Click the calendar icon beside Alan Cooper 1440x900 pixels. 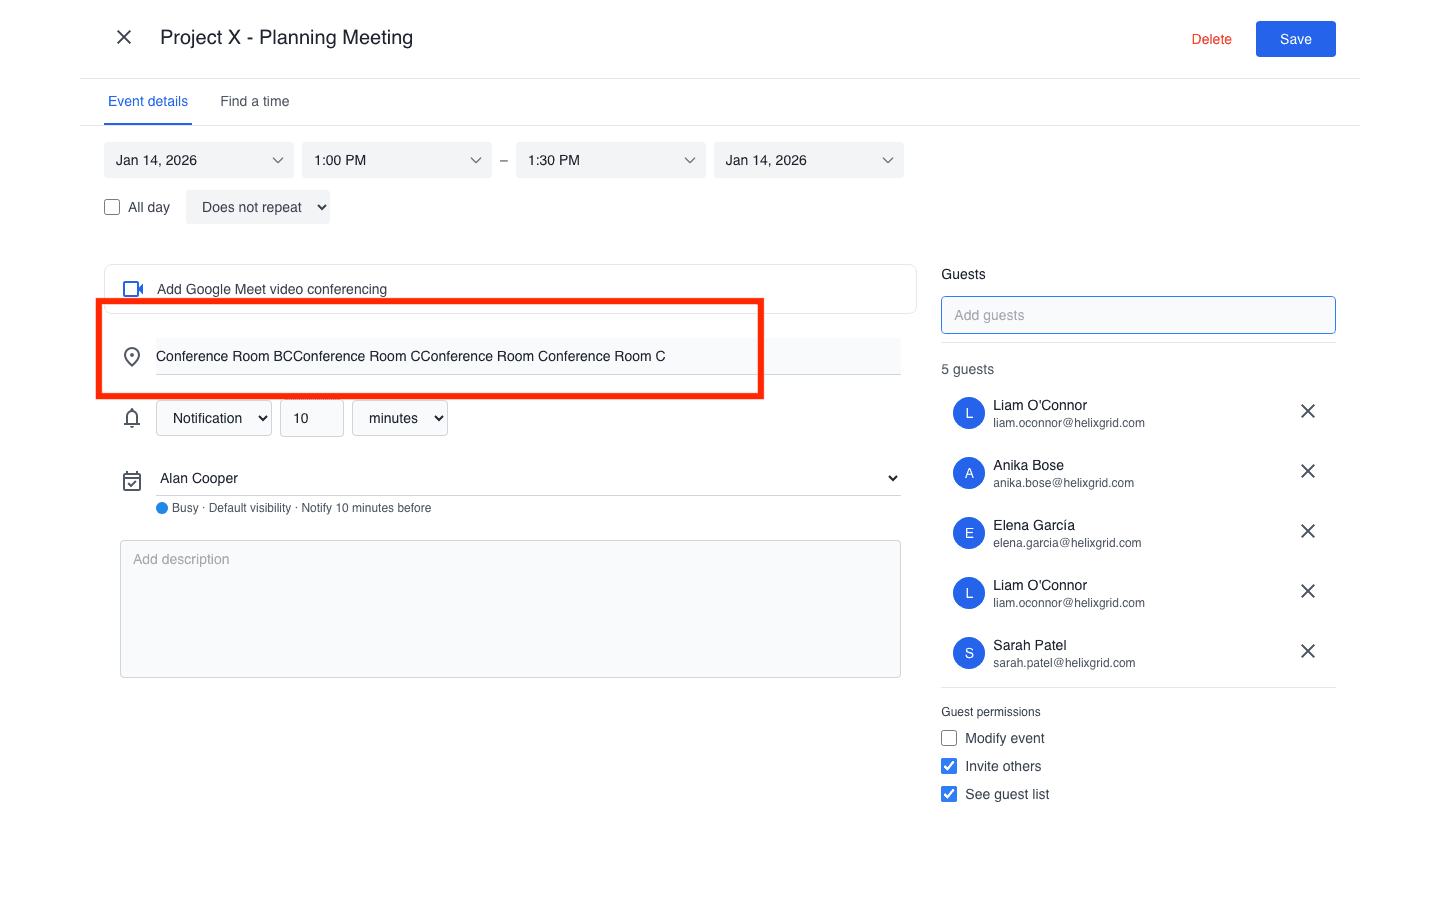click(132, 481)
